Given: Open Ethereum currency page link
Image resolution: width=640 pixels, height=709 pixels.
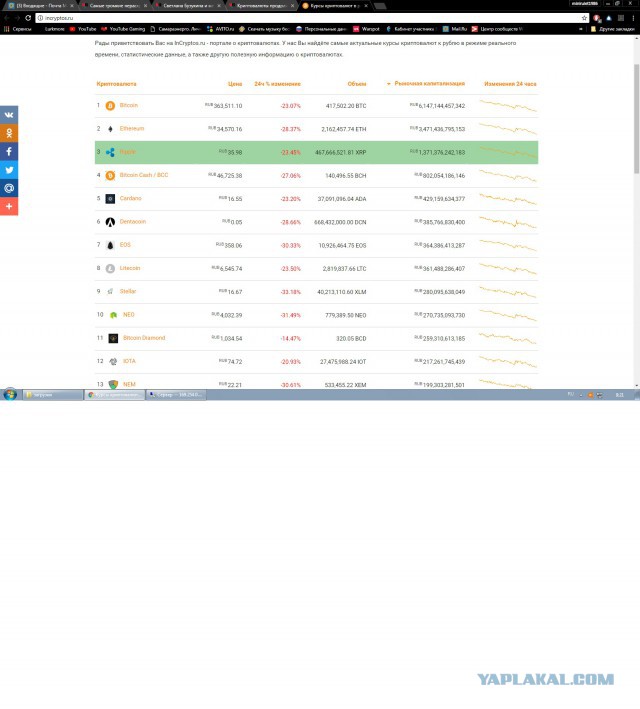Looking at the screenshot, I should tap(132, 128).
